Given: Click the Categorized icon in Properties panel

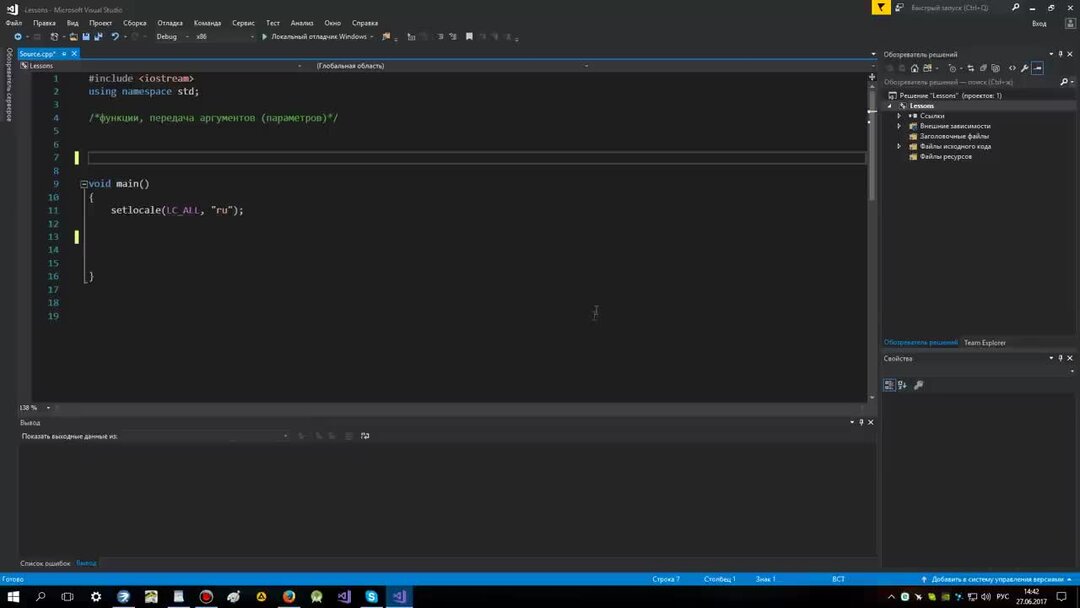Looking at the screenshot, I should [x=889, y=385].
